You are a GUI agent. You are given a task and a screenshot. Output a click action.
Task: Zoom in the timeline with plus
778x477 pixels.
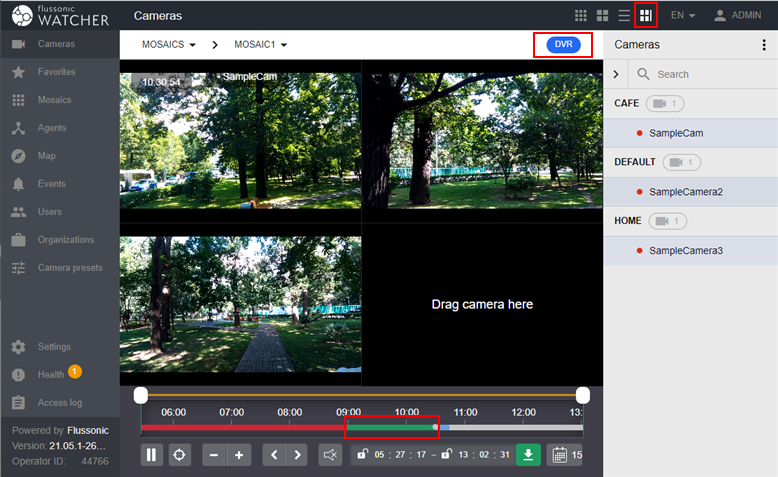pos(239,455)
